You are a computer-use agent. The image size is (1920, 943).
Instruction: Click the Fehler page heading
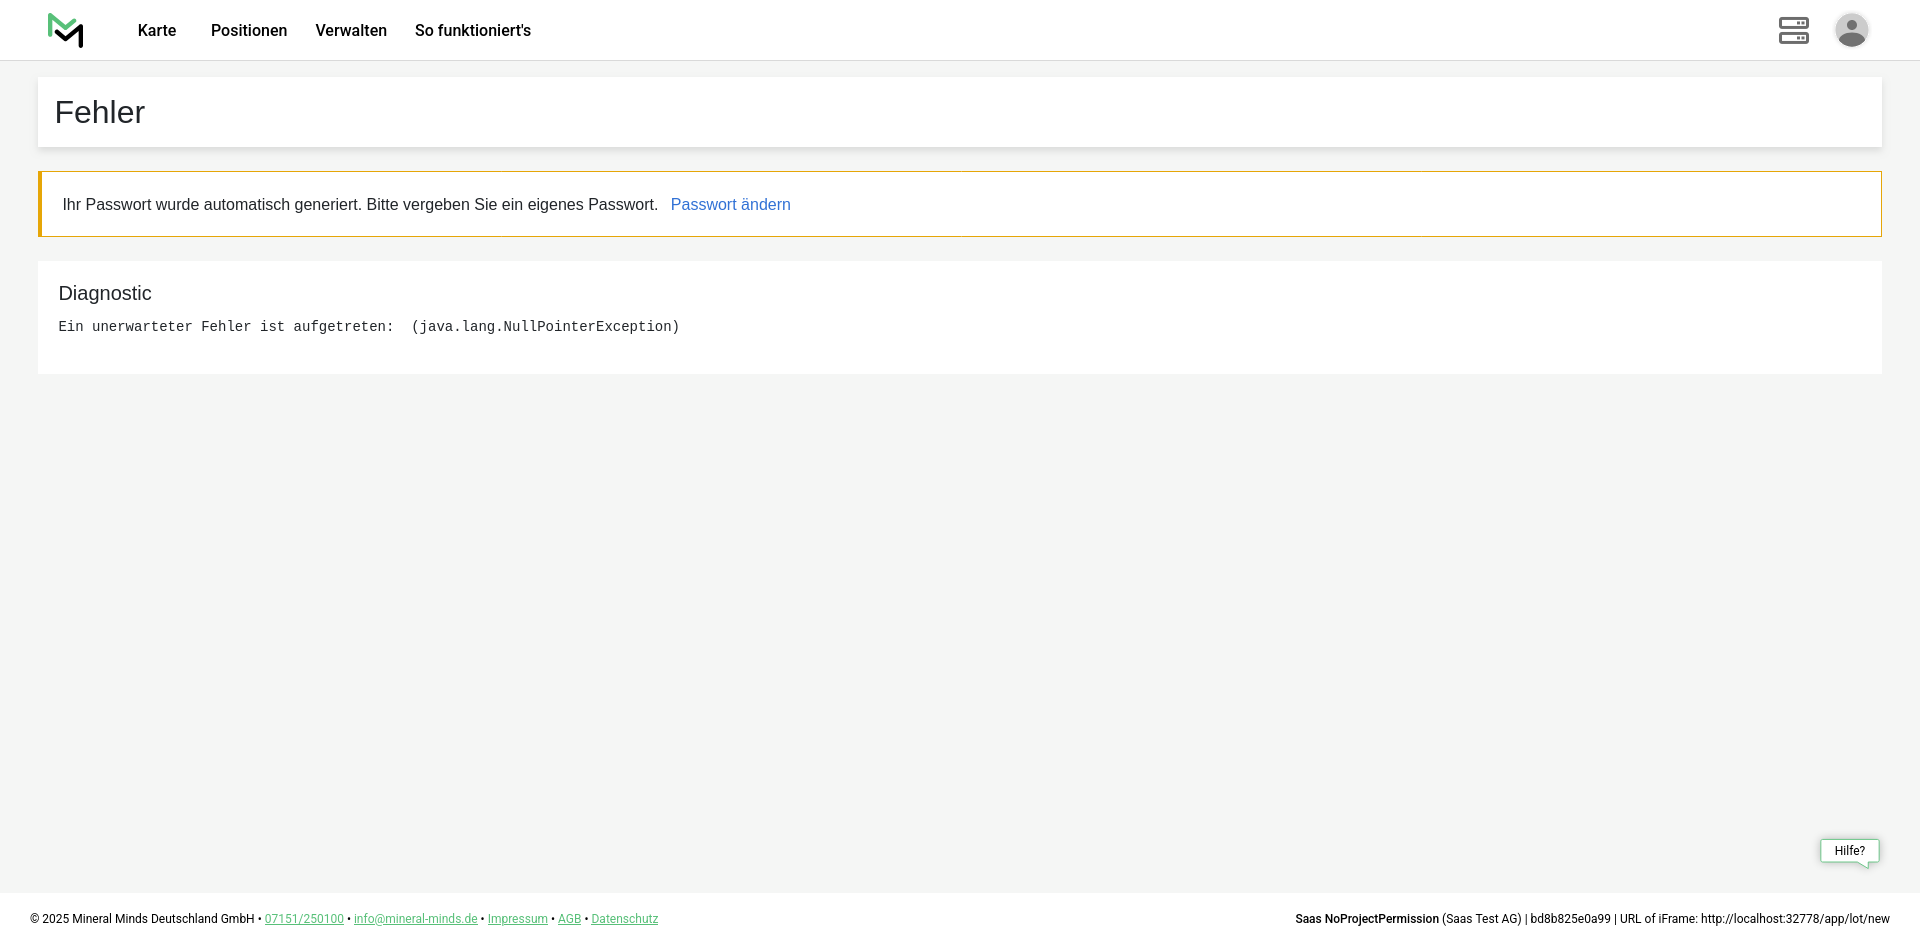(x=100, y=113)
